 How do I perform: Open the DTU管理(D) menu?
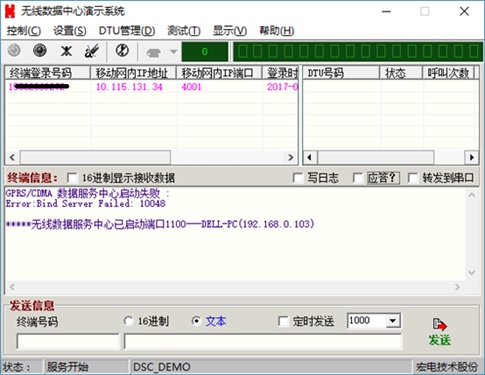[x=127, y=31]
